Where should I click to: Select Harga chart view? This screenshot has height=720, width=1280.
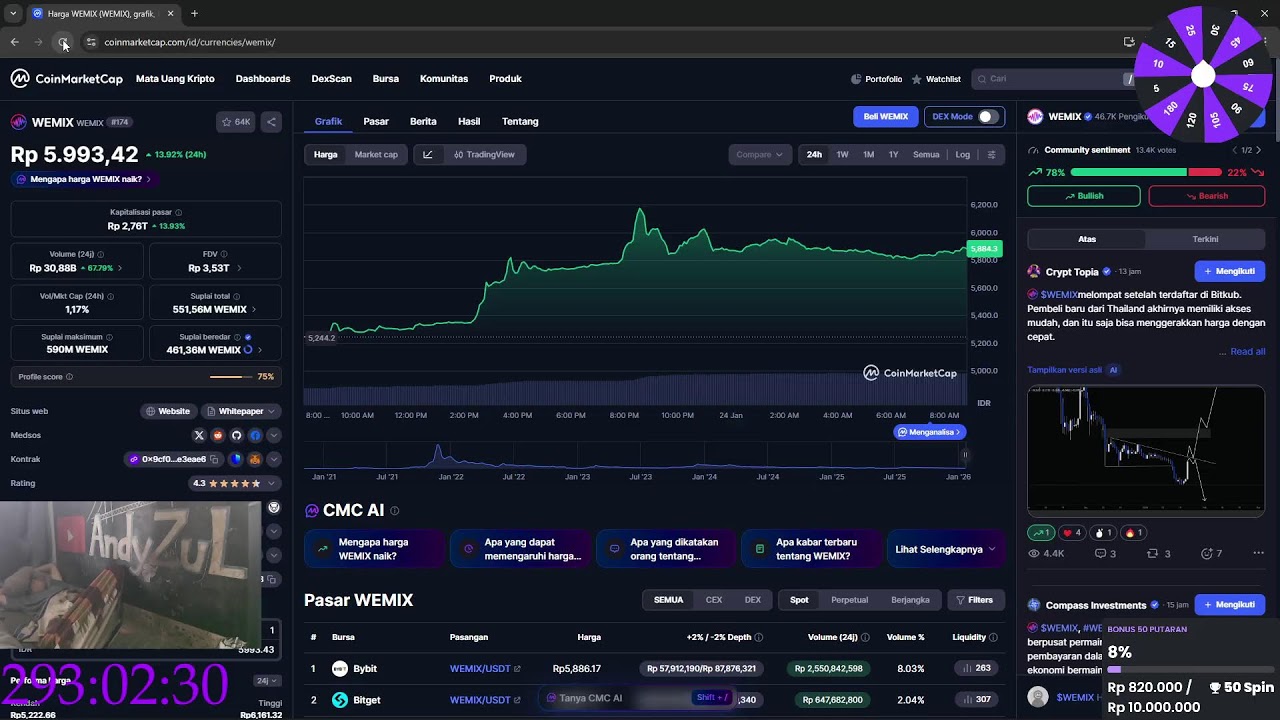(x=326, y=155)
